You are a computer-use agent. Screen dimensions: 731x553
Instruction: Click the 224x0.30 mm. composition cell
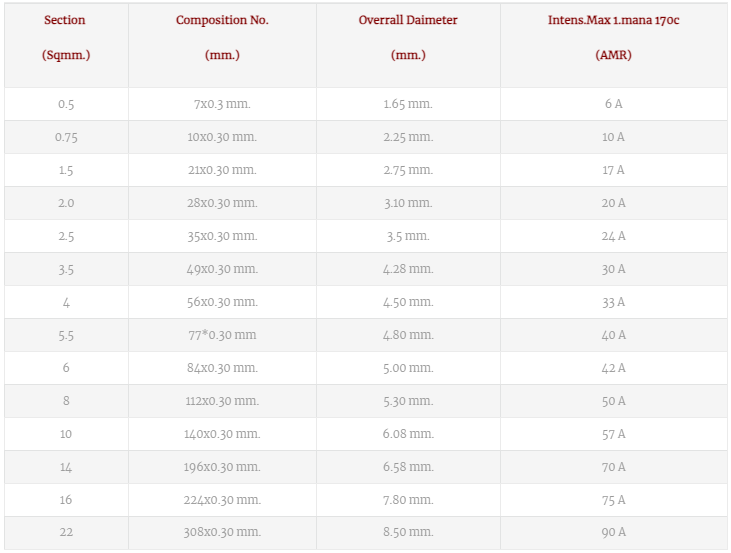tap(222, 500)
